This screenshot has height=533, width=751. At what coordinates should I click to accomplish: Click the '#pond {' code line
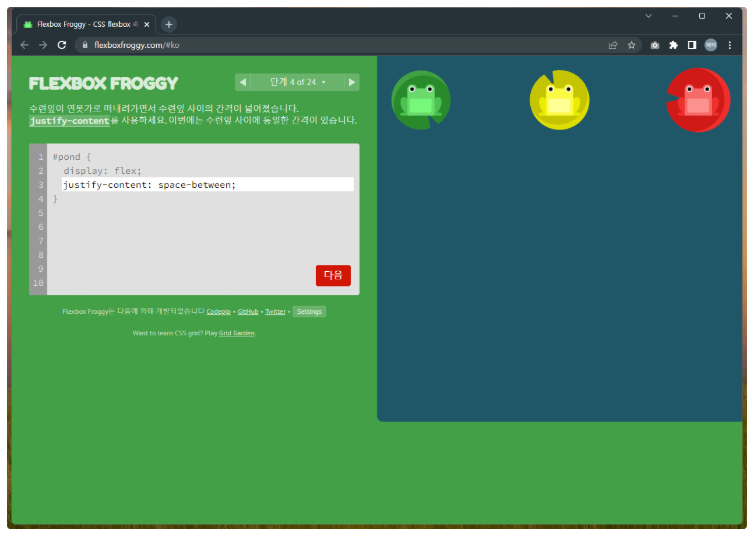pos(72,157)
